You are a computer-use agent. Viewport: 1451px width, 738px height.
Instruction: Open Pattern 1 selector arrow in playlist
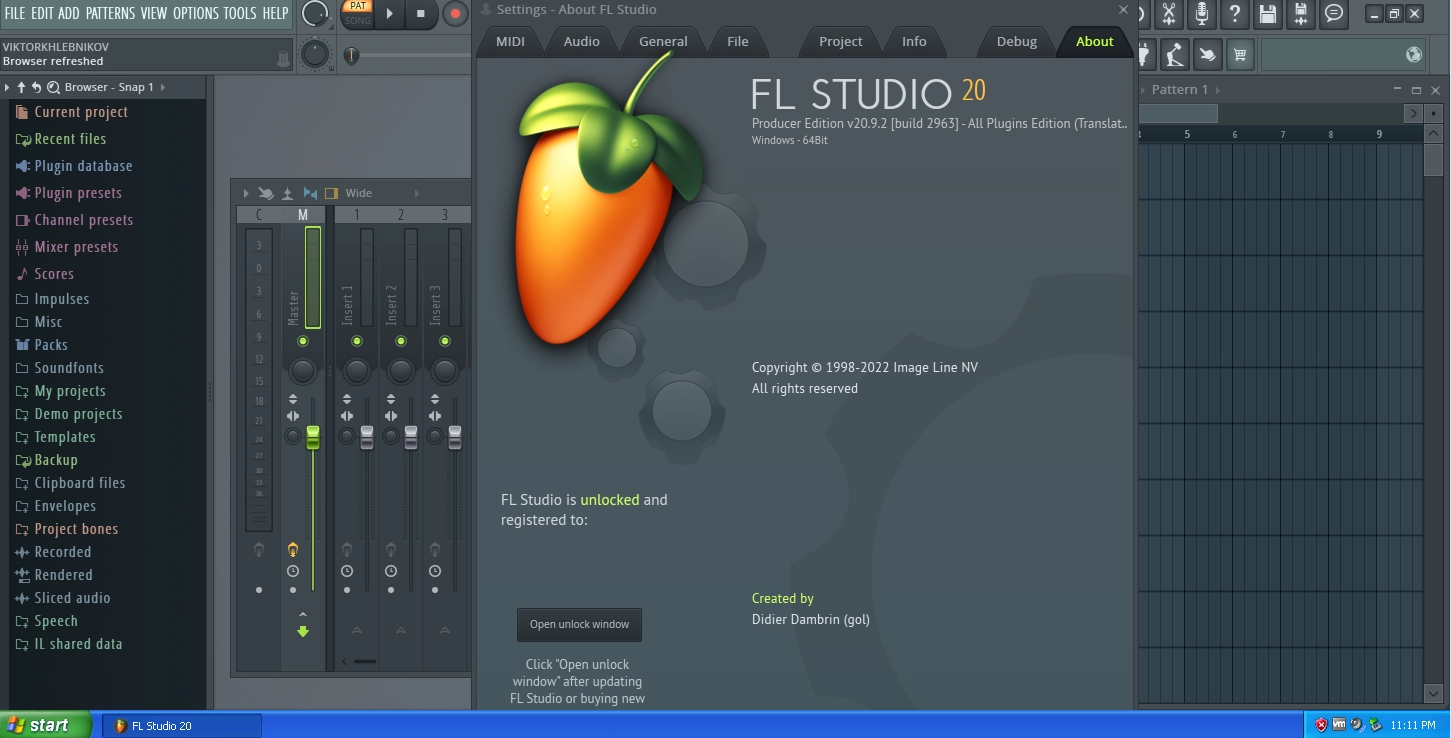point(1219,89)
